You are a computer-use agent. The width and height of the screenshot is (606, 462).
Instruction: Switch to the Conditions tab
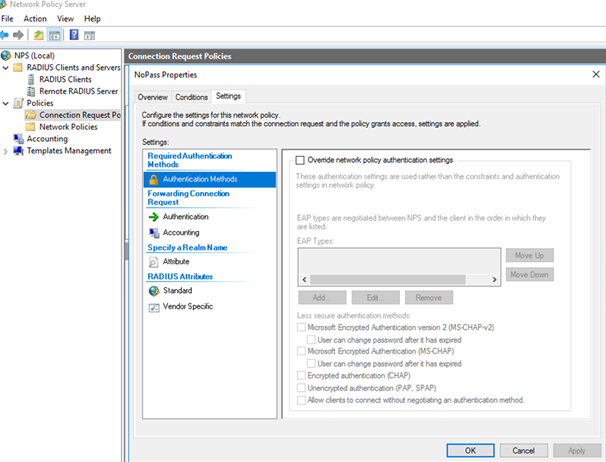191,97
